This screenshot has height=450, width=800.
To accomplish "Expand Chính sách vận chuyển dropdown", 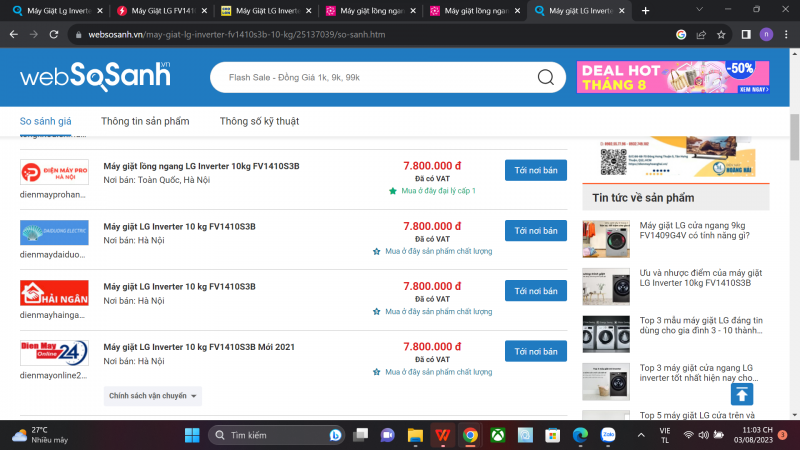I will (153, 396).
